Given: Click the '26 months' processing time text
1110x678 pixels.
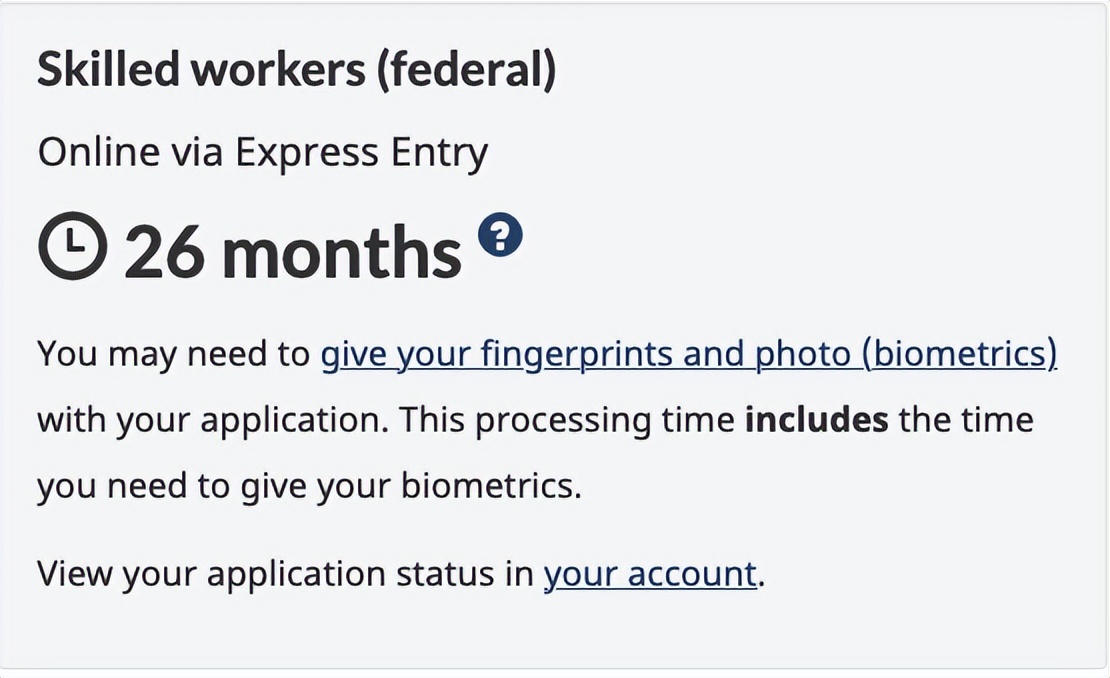Looking at the screenshot, I should 293,251.
